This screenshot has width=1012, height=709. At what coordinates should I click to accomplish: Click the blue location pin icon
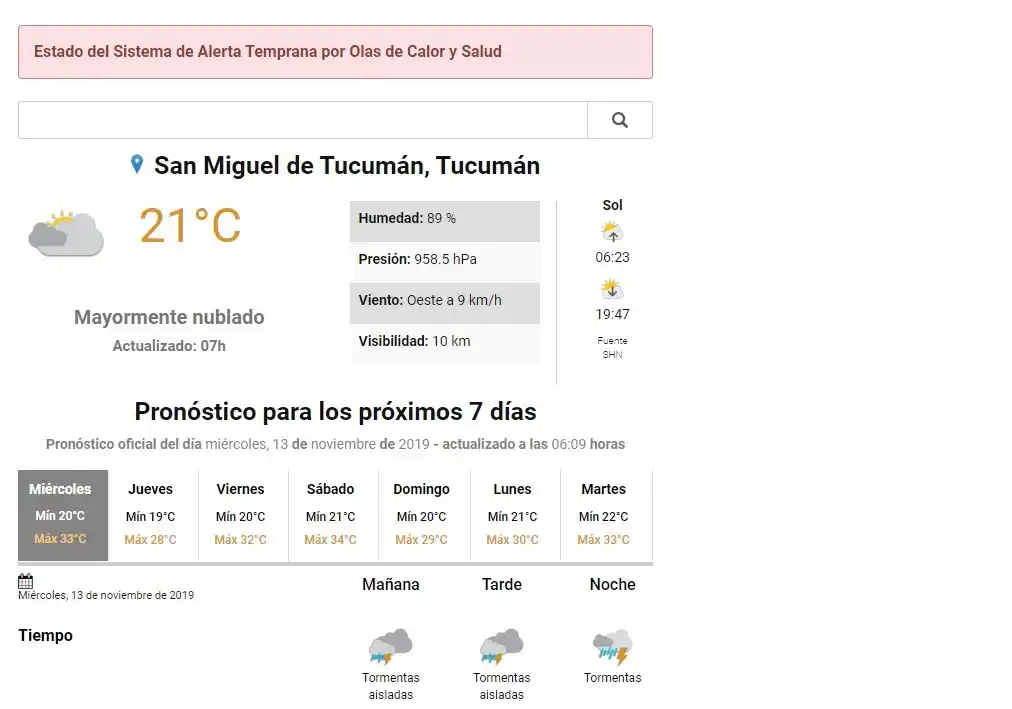(136, 164)
